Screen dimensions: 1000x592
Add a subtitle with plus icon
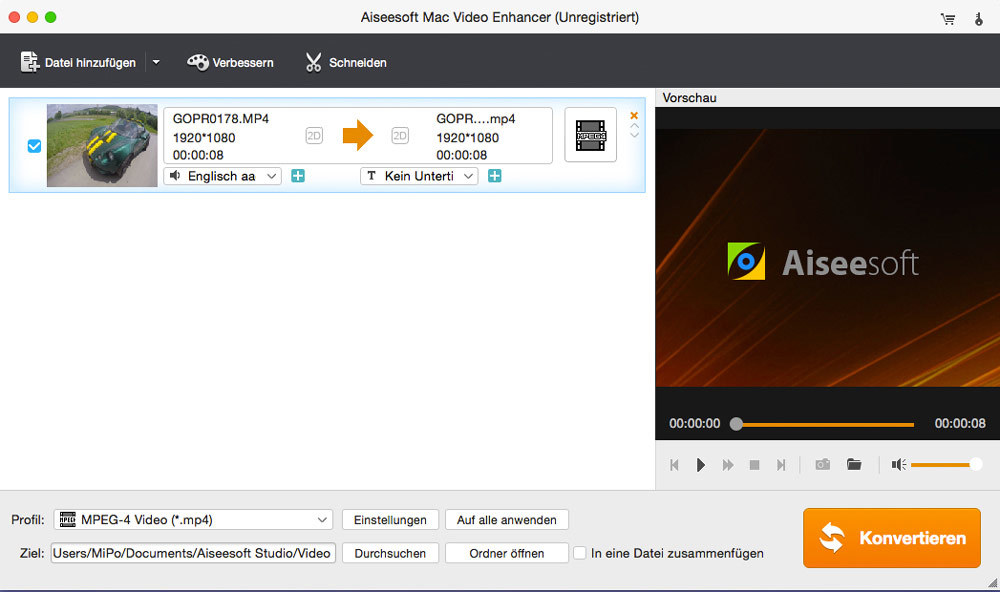(494, 176)
